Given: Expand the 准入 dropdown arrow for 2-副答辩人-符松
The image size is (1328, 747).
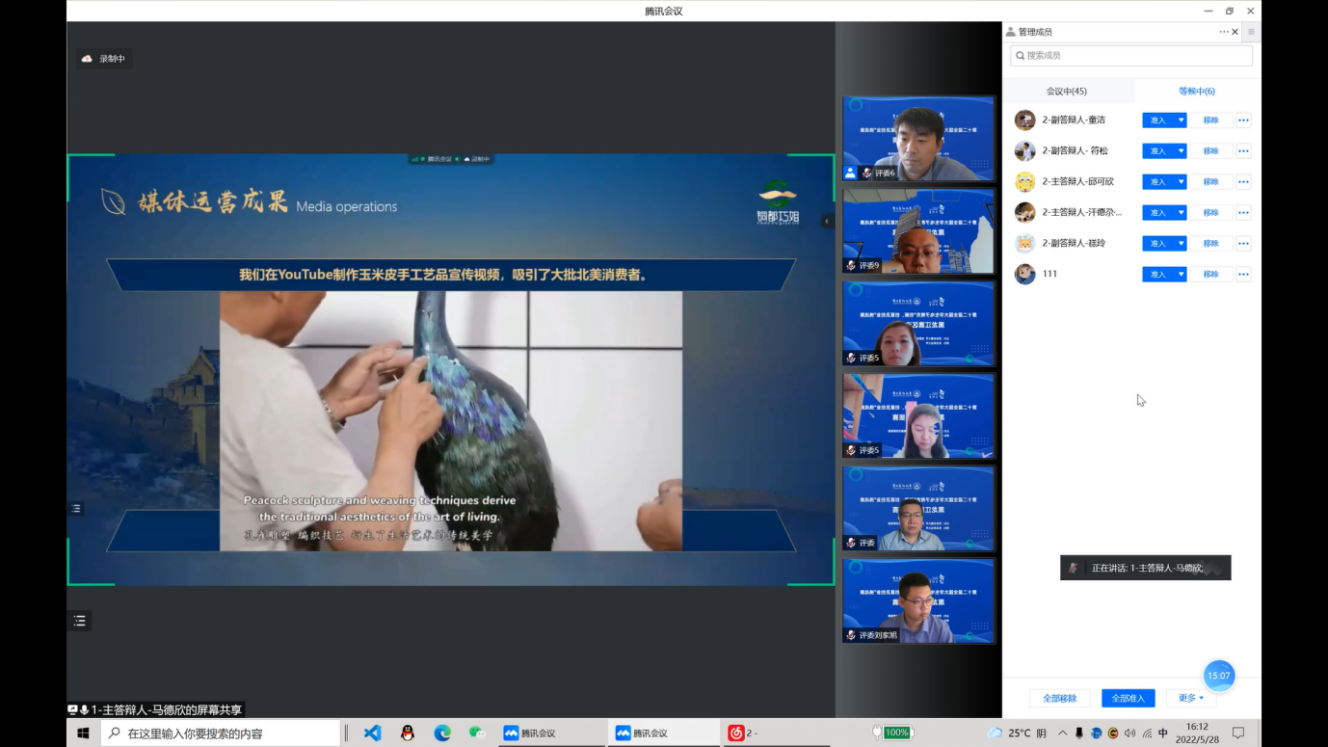Looking at the screenshot, I should click(x=1181, y=151).
